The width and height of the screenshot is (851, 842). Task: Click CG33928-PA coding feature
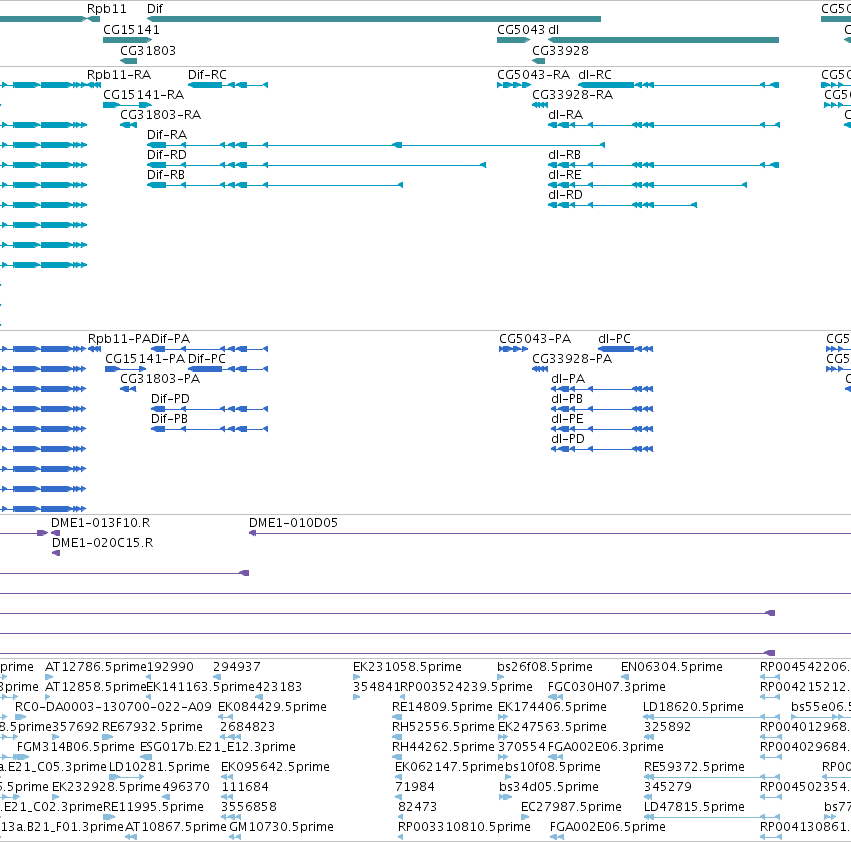[x=571, y=359]
